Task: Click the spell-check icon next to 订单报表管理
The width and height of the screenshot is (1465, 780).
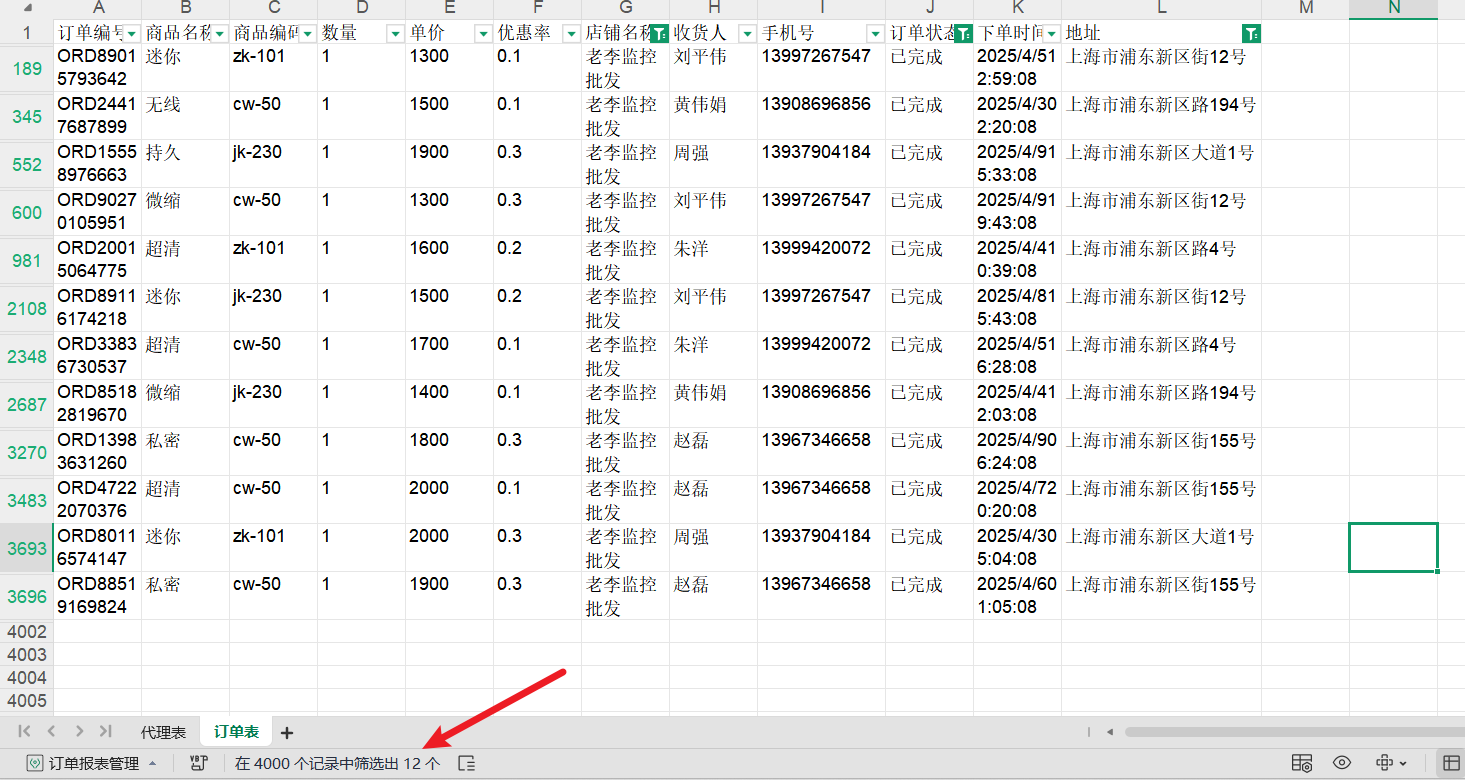Action: pyautogui.click(x=198, y=763)
